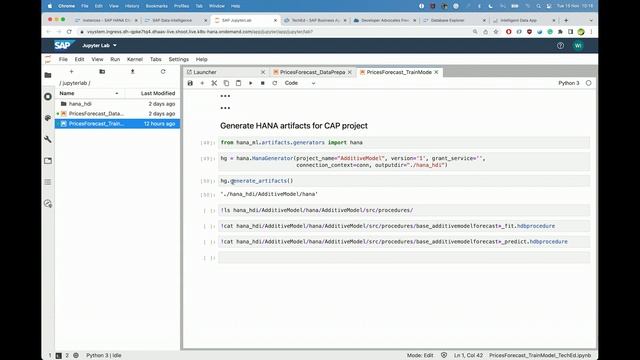640x360 pixels.
Task: Expand the Jupyter Lab application dropdown
Action: tap(99, 45)
